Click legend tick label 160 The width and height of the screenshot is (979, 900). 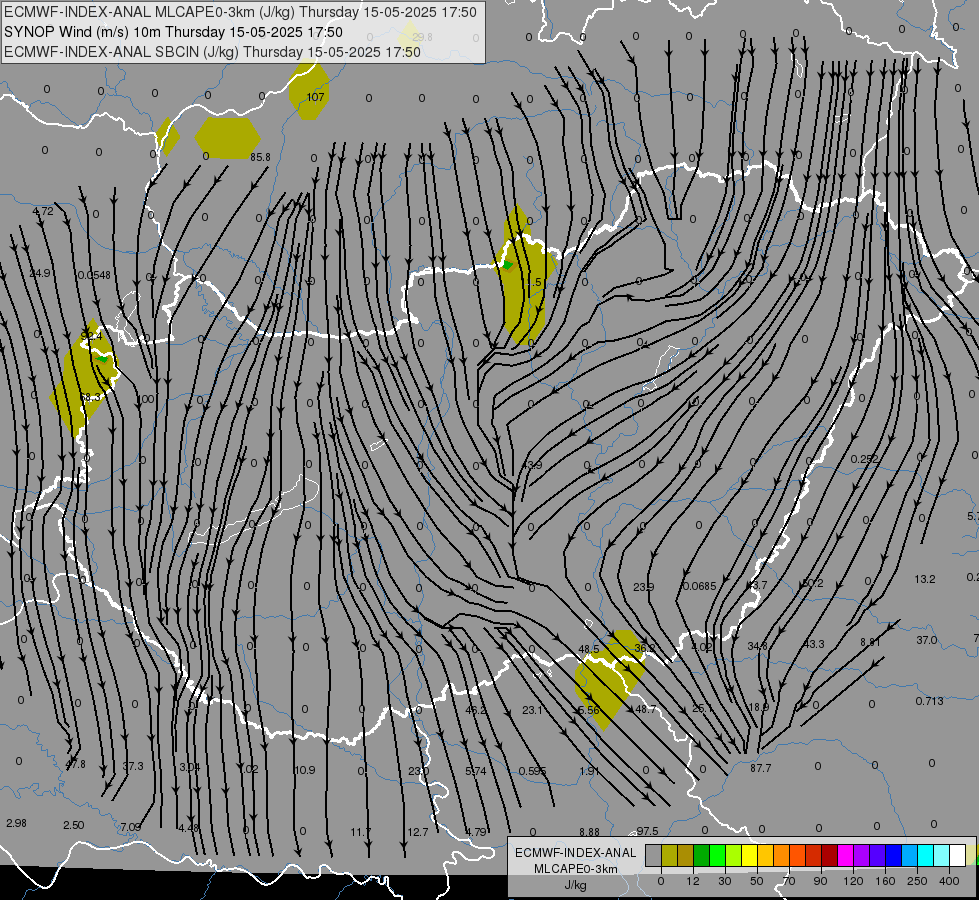pos(885,881)
